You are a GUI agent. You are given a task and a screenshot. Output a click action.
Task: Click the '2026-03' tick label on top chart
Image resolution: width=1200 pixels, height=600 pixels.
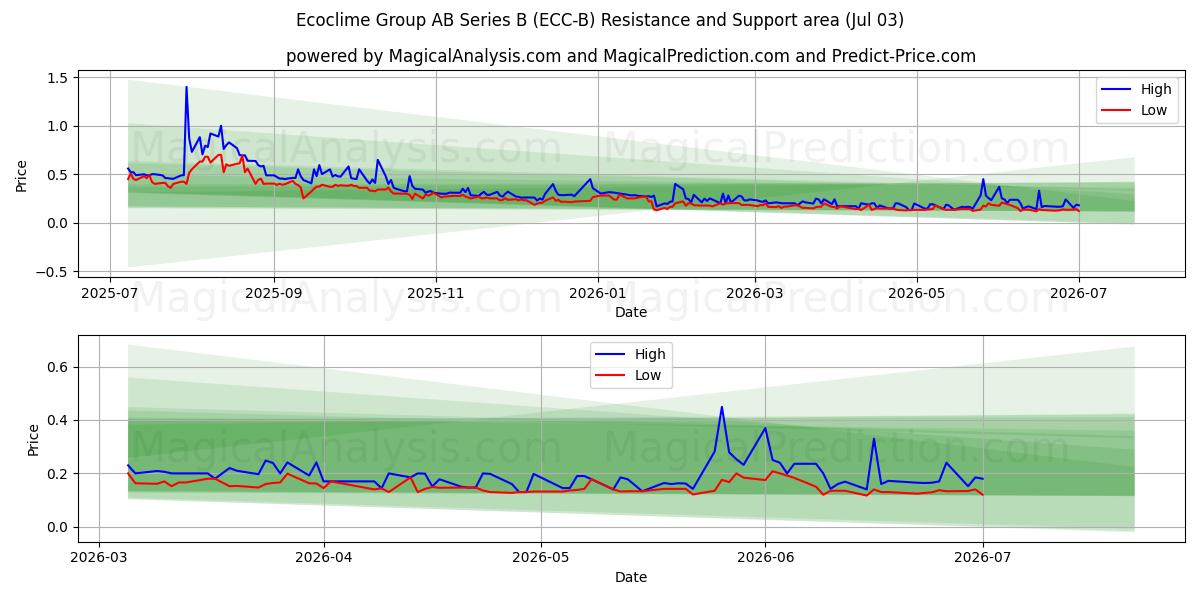753,295
